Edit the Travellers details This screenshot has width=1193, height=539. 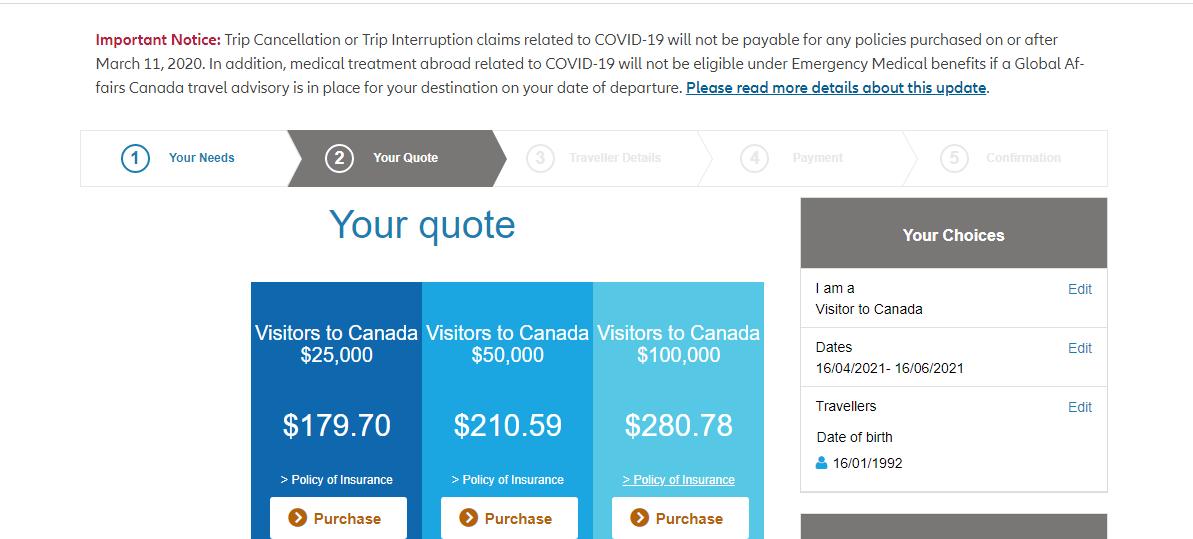pyautogui.click(x=1079, y=407)
